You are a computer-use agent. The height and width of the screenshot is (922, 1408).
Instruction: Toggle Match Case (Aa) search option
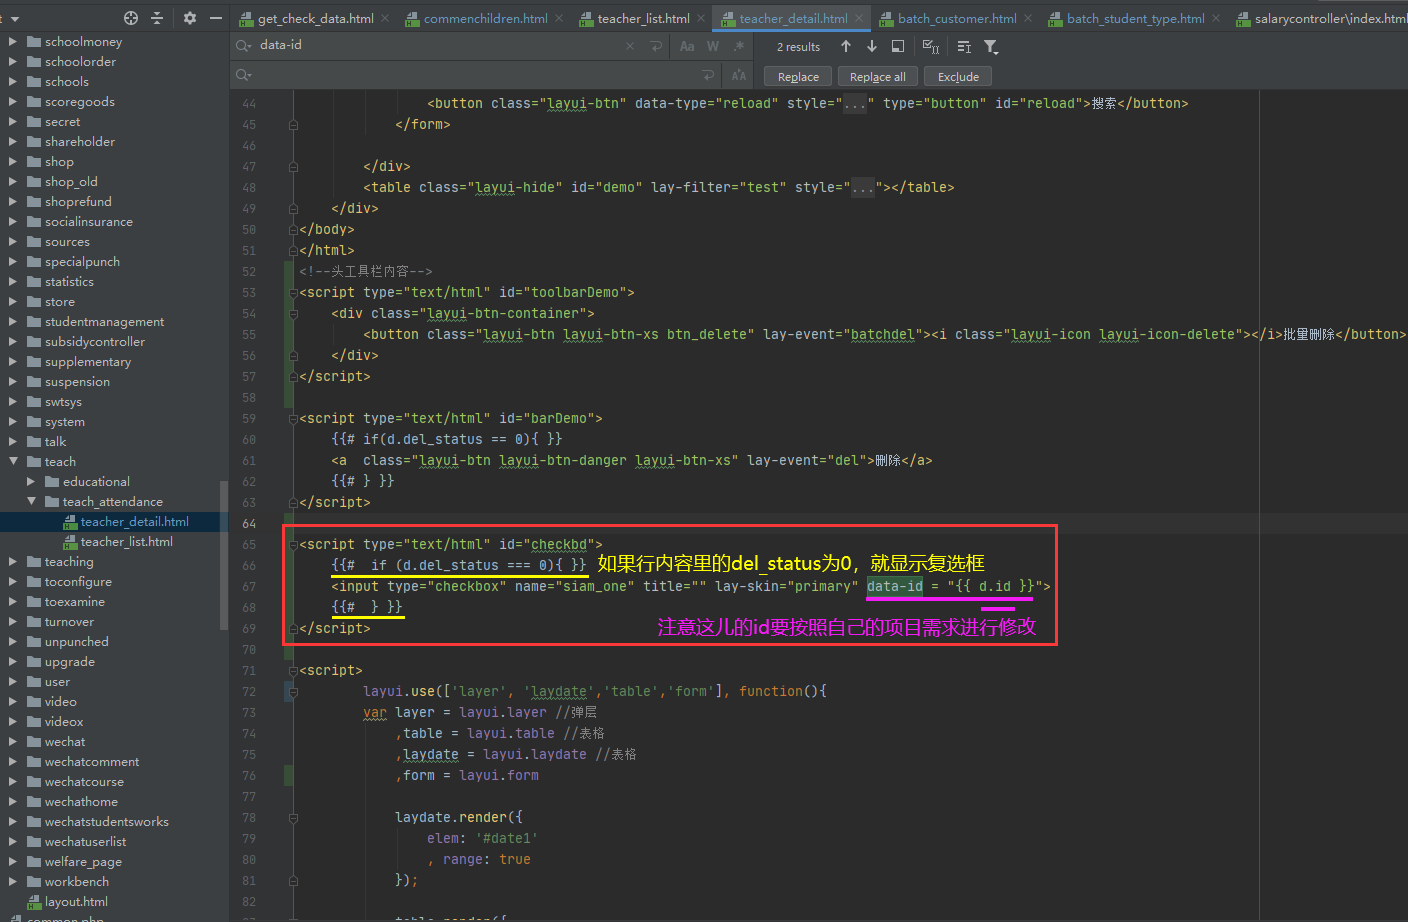tap(687, 46)
